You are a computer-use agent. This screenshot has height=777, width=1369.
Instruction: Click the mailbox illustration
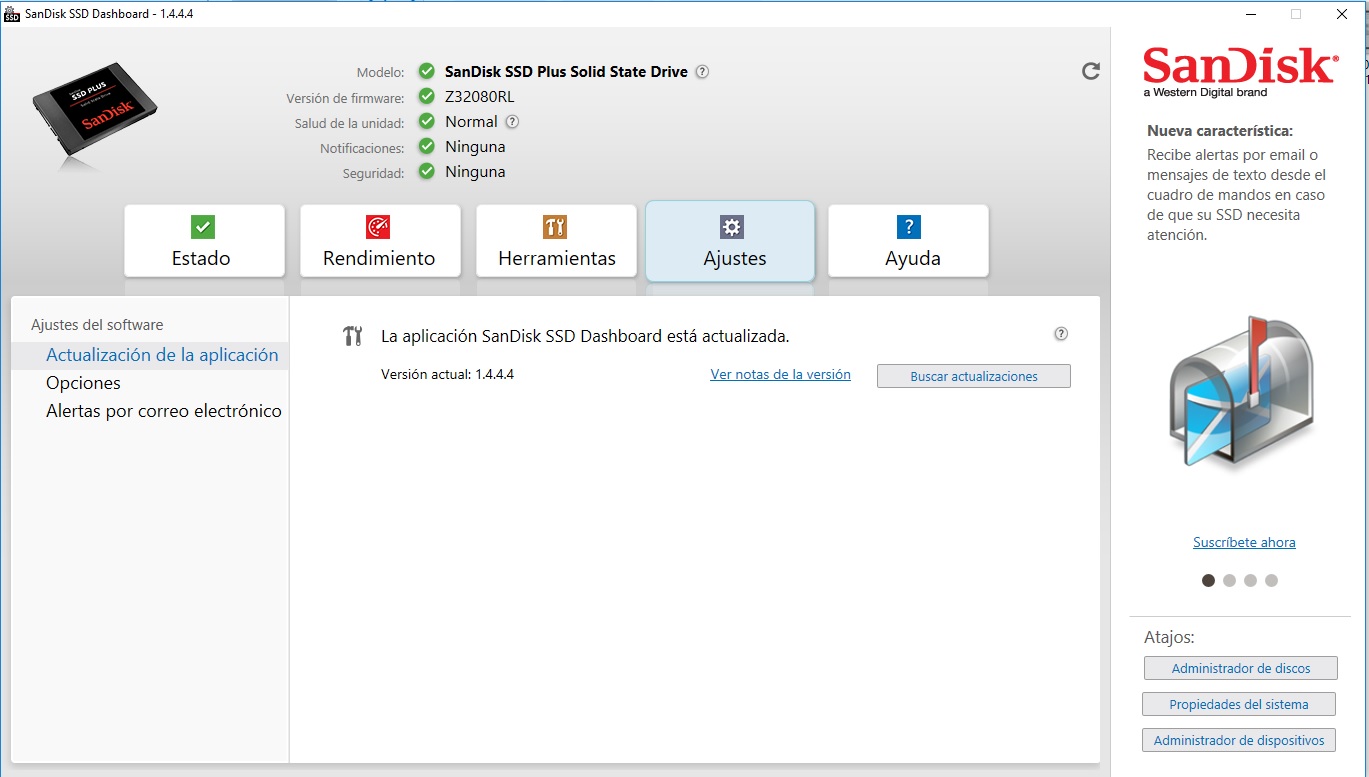coord(1239,391)
